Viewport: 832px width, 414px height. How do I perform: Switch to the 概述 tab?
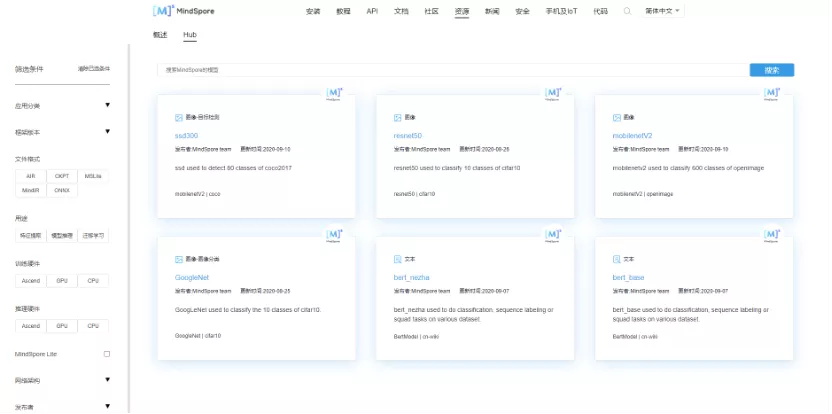160,34
